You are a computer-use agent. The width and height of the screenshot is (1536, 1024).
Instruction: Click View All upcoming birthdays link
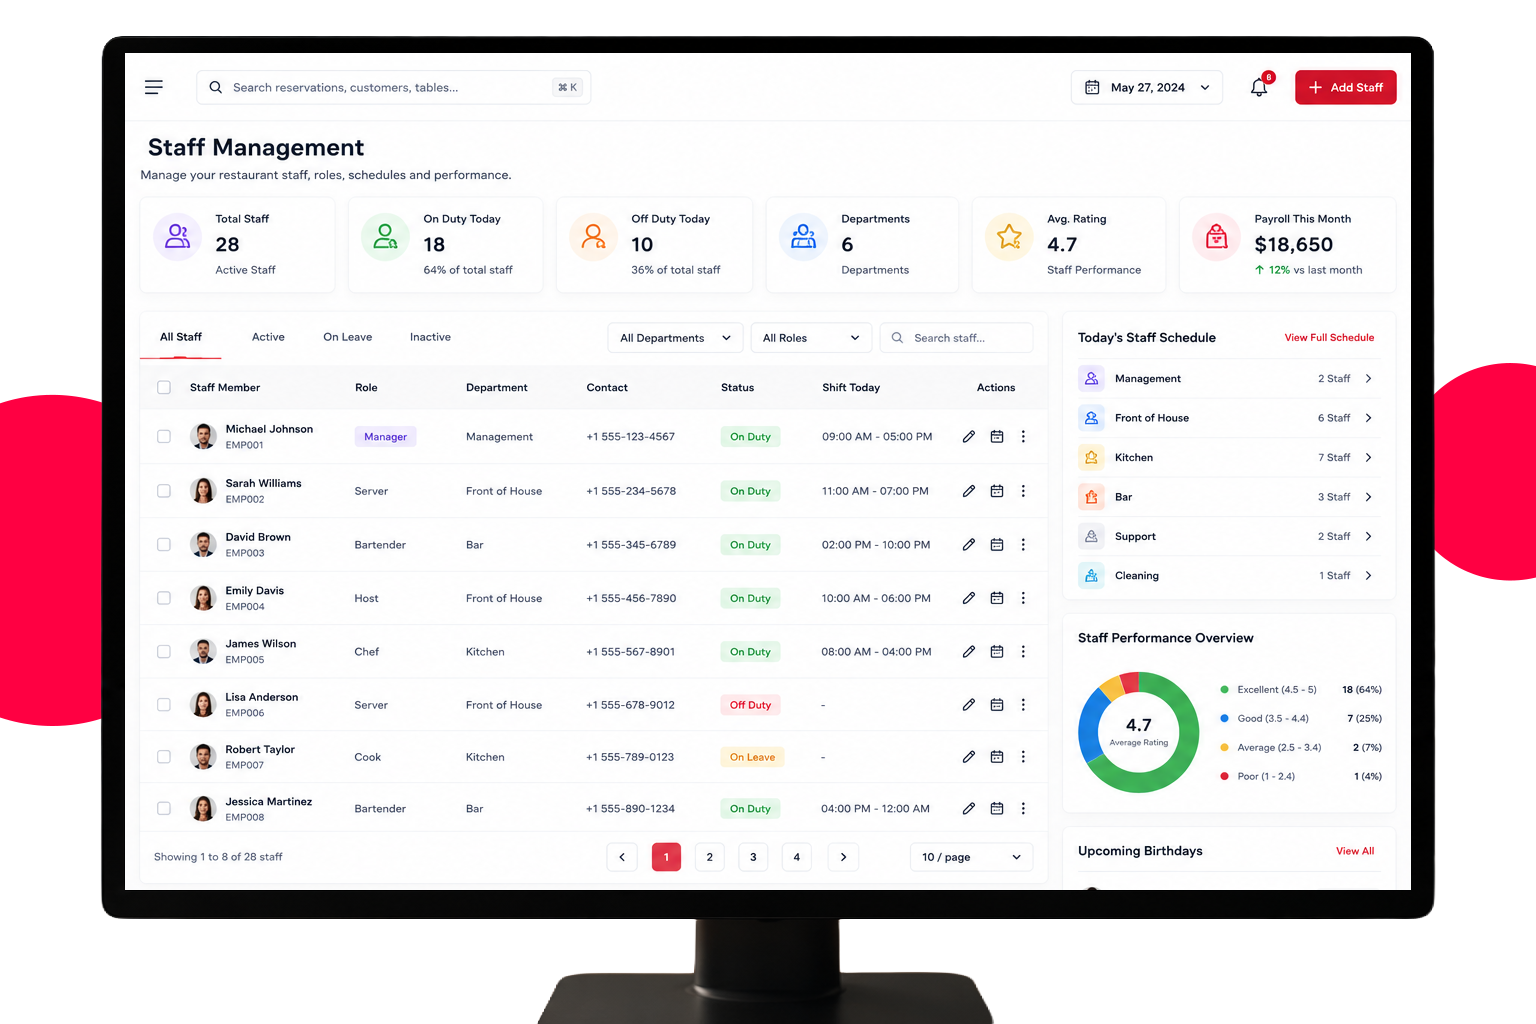point(1355,851)
